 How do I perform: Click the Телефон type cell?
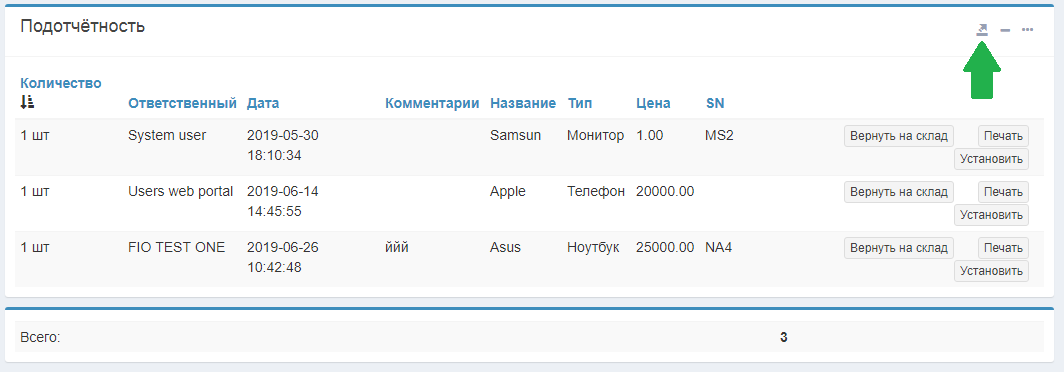point(596,191)
